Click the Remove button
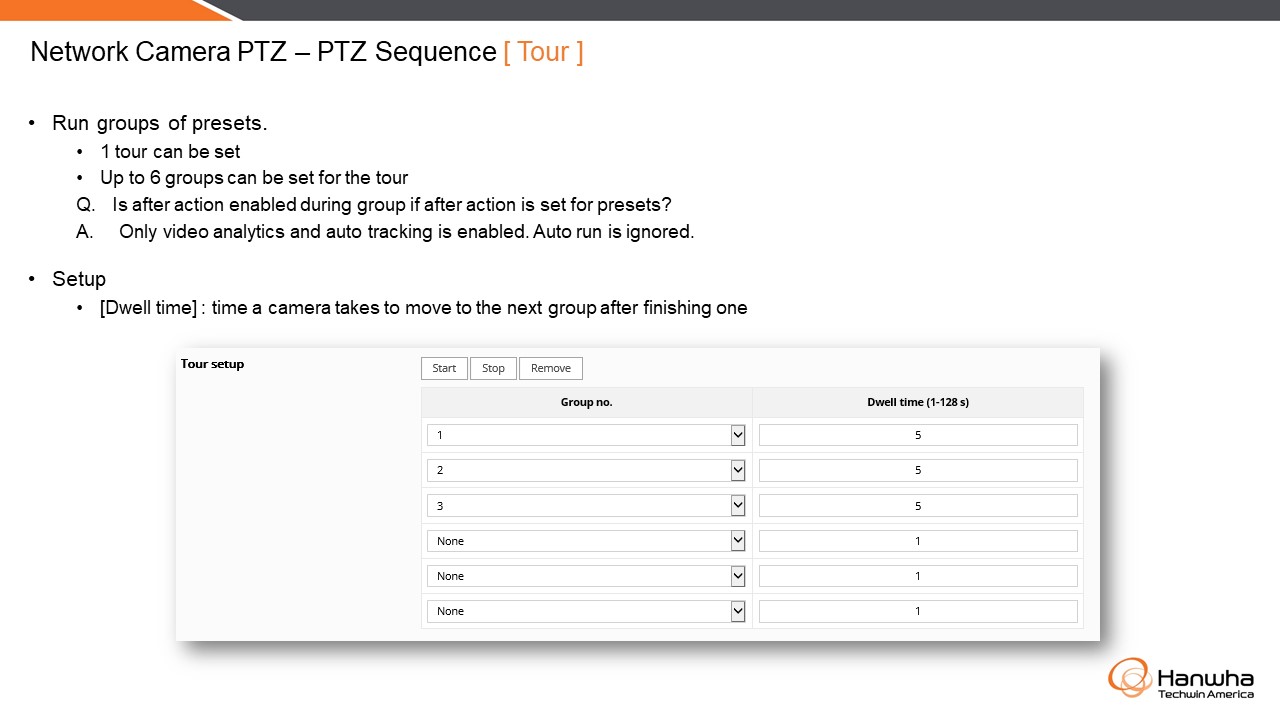This screenshot has width=1280, height=720. (551, 368)
